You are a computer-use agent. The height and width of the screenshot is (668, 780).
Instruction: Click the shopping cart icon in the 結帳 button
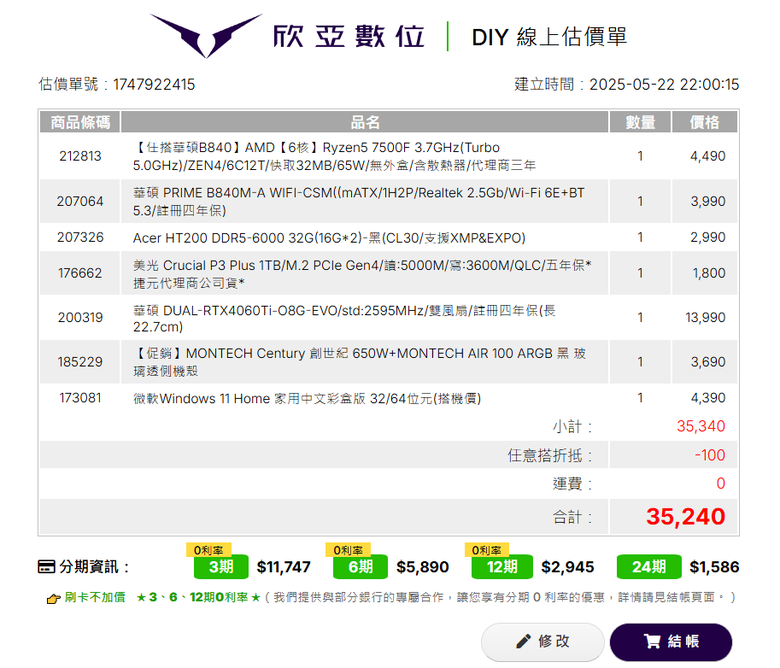[x=652, y=641]
